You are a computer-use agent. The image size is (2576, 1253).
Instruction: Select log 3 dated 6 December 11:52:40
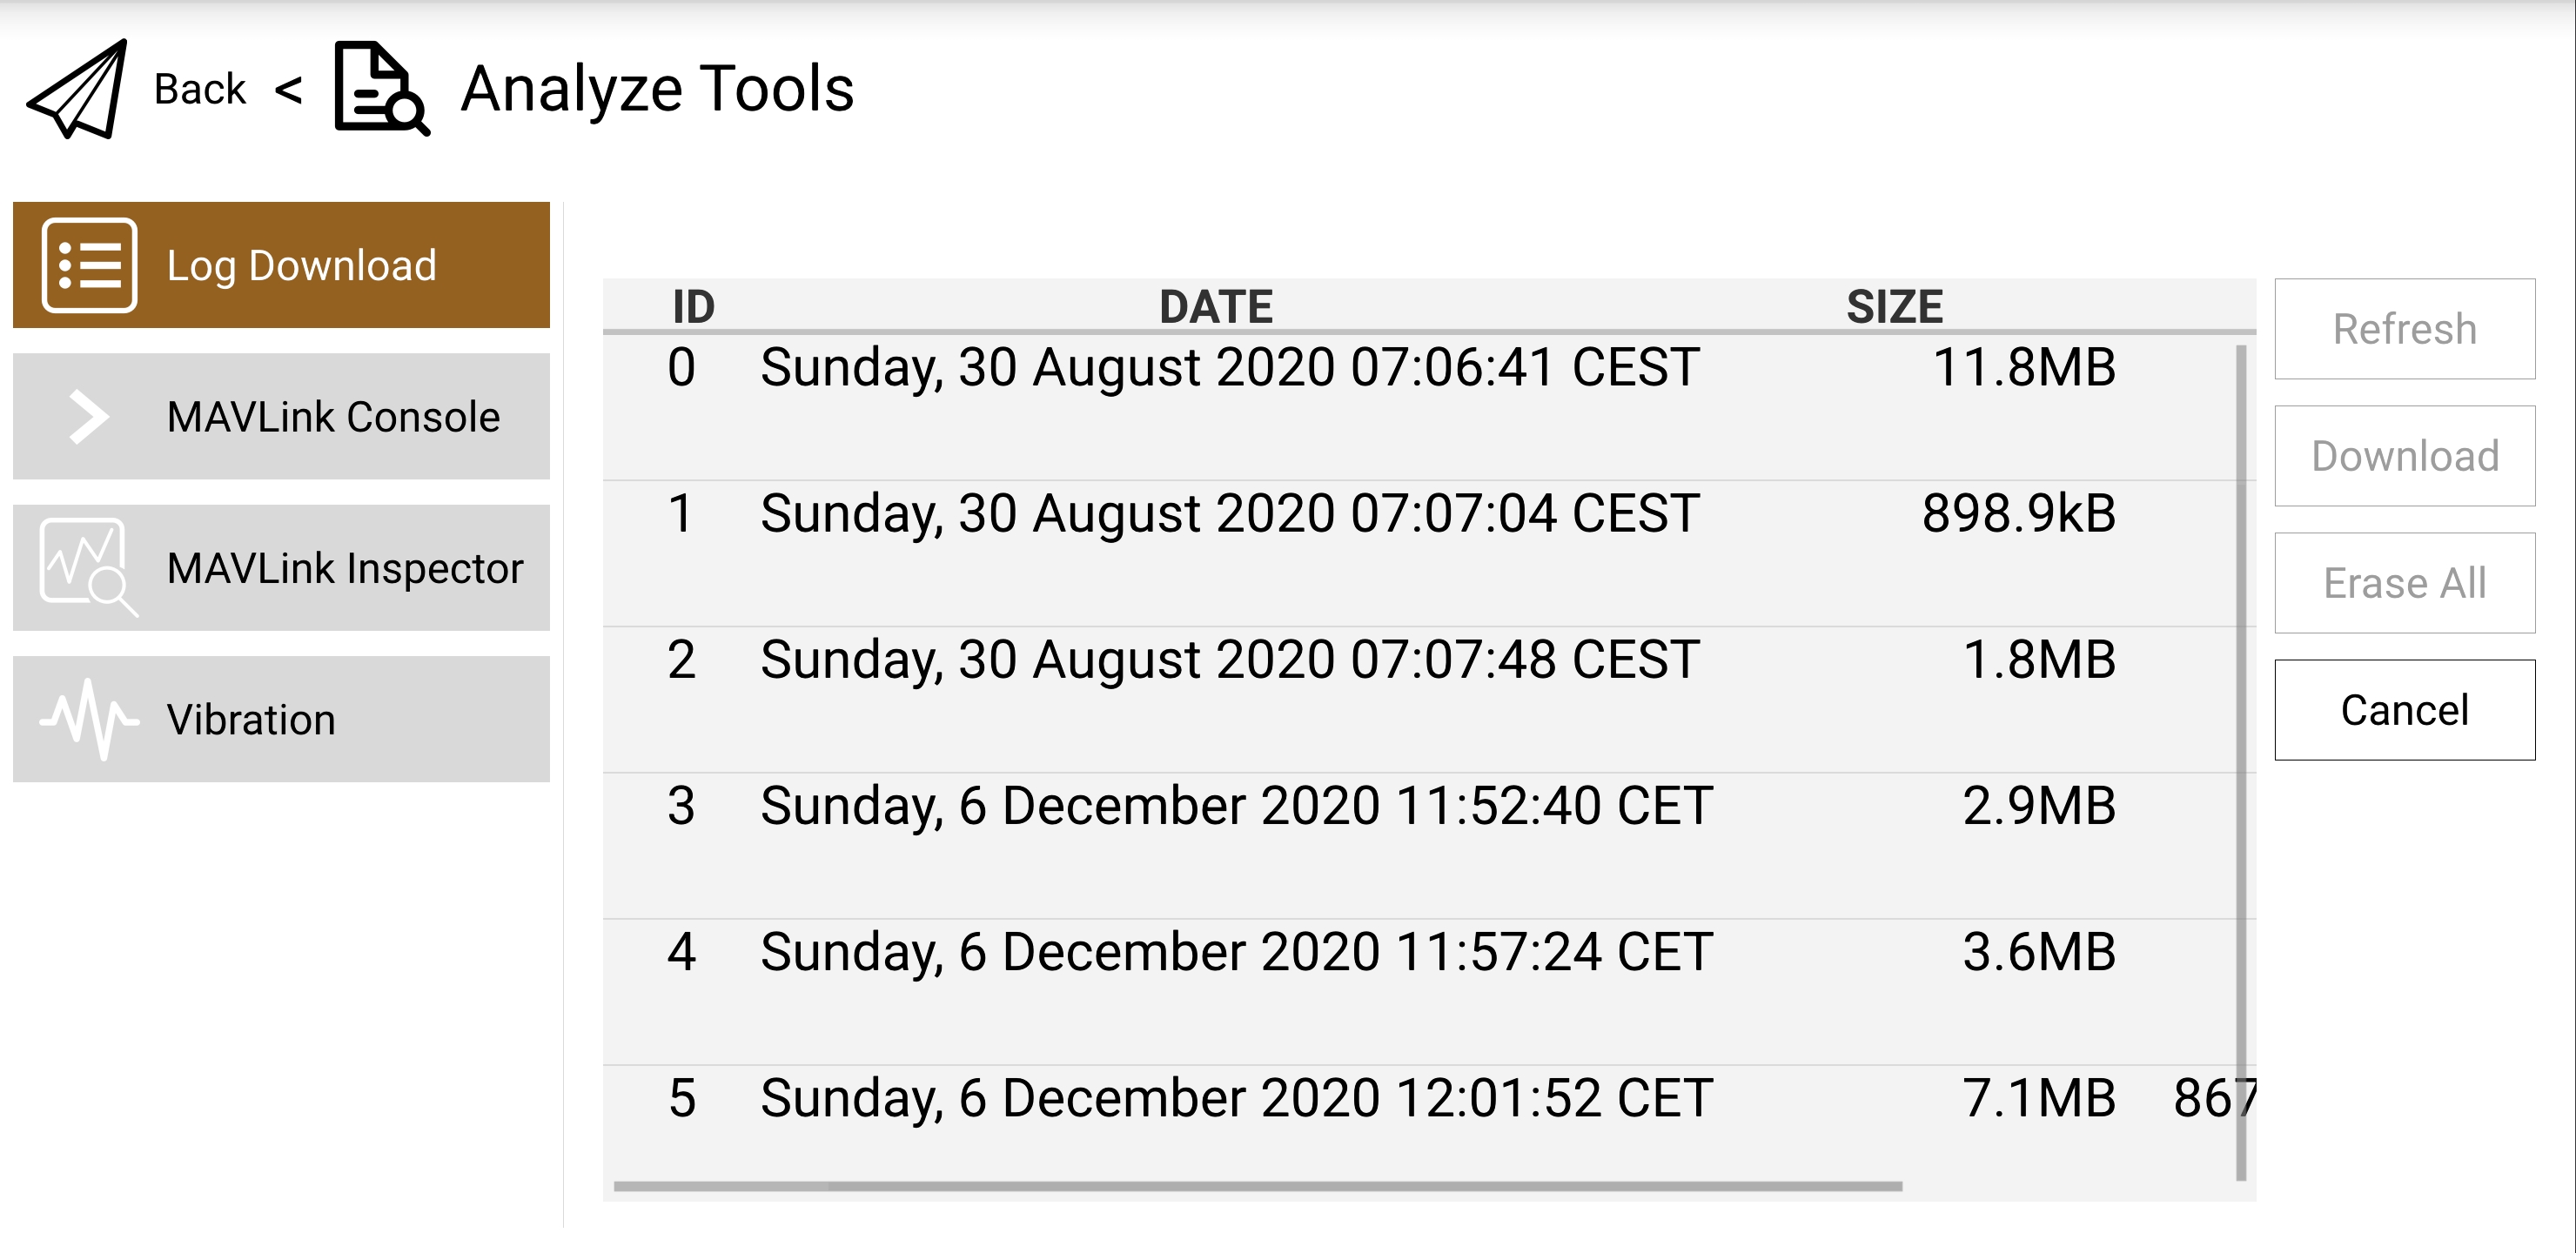click(1235, 806)
